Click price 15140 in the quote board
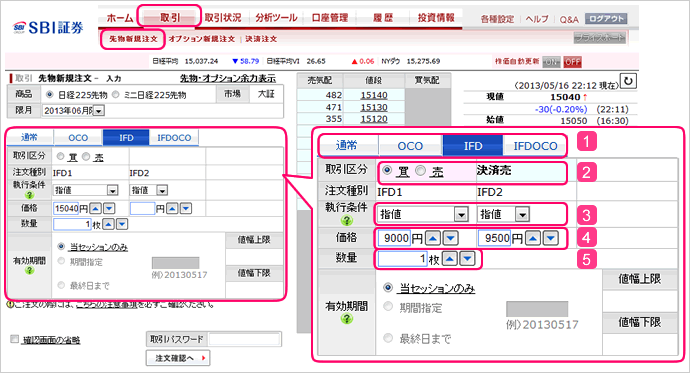 374,95
